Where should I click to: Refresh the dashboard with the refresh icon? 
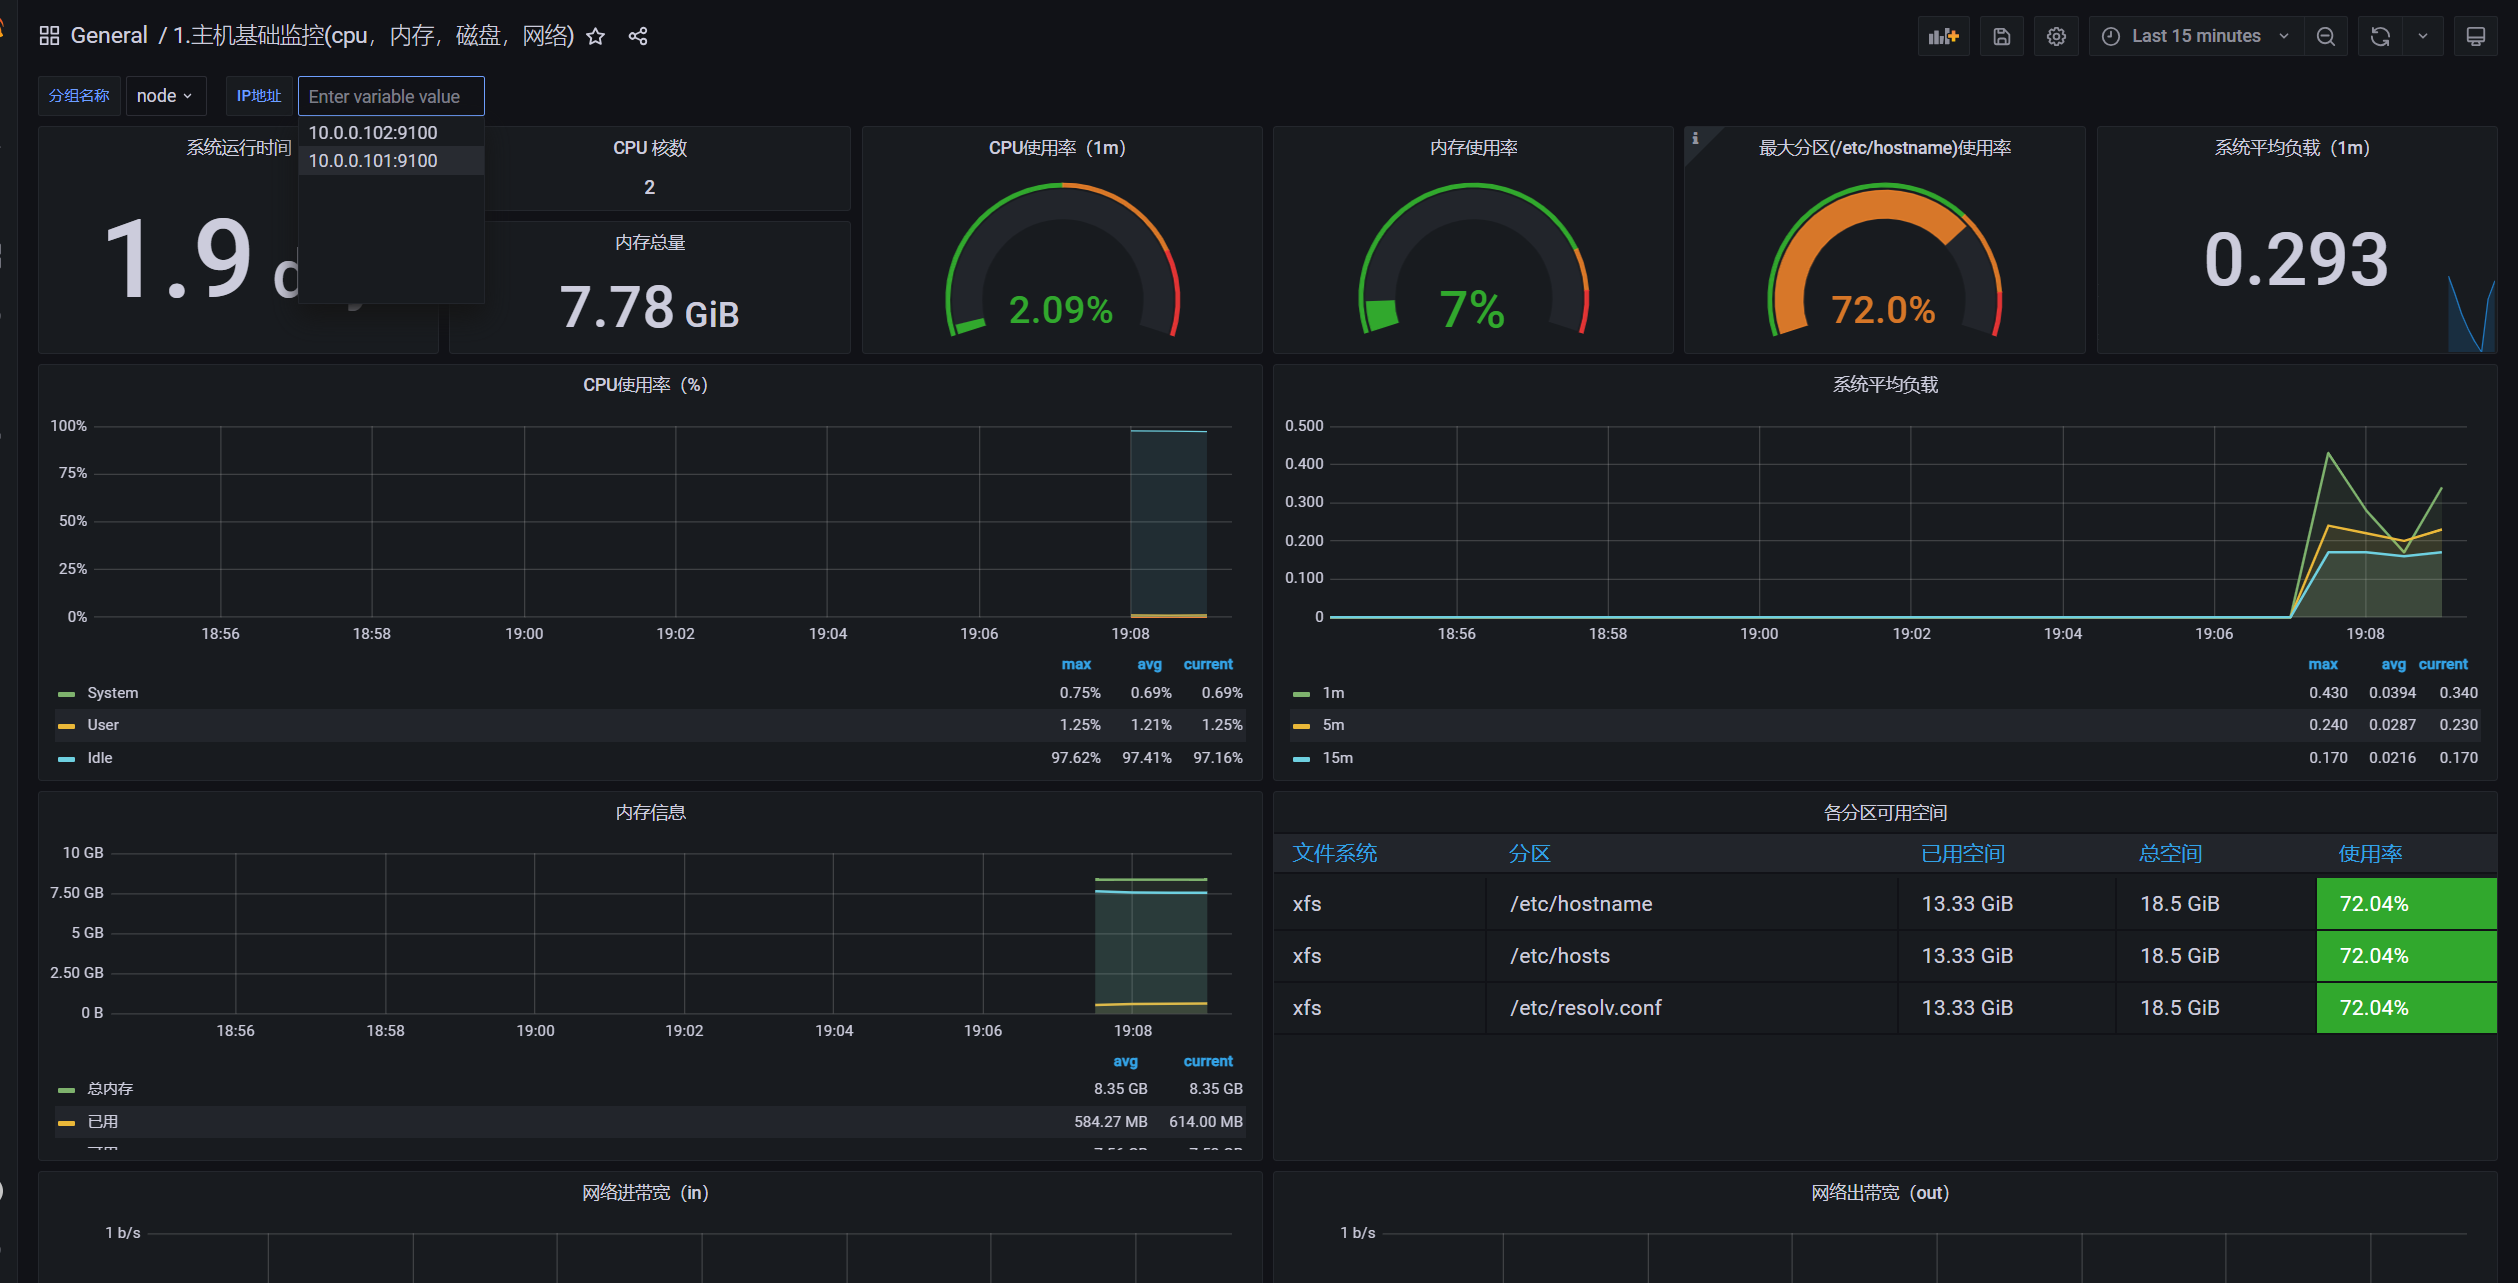tap(2380, 36)
